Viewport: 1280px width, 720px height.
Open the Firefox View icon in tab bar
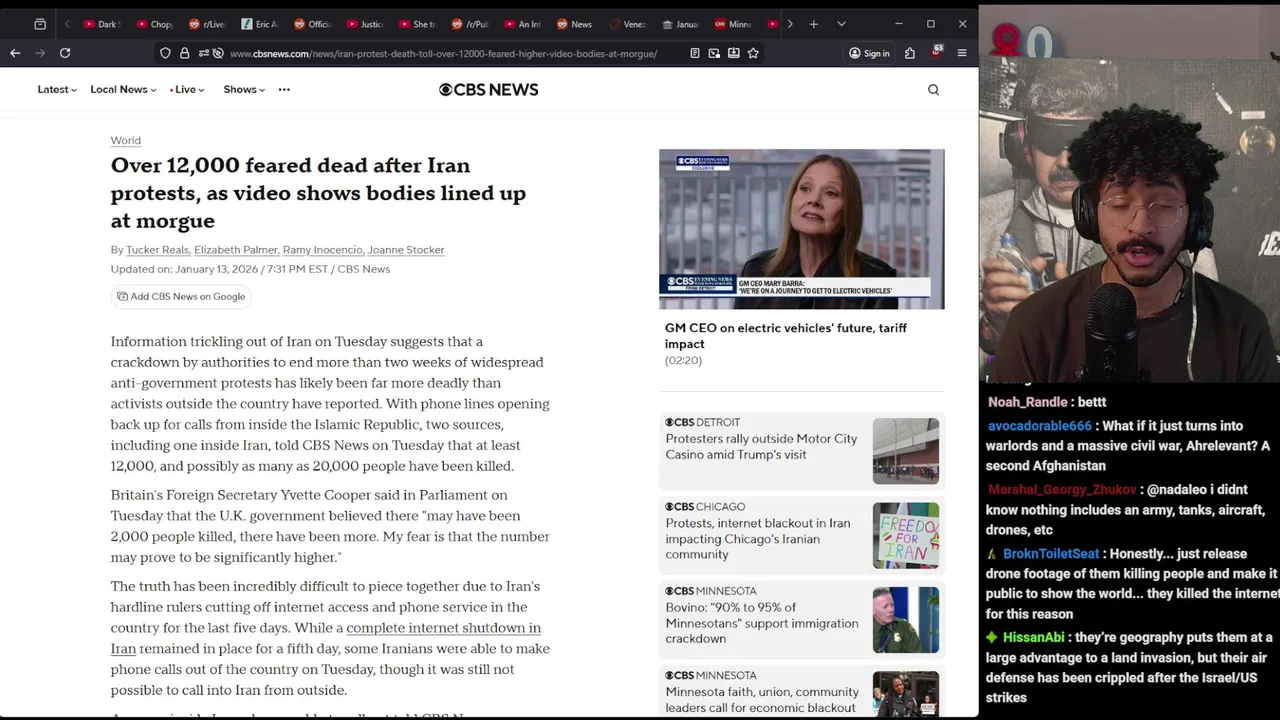(x=40, y=24)
